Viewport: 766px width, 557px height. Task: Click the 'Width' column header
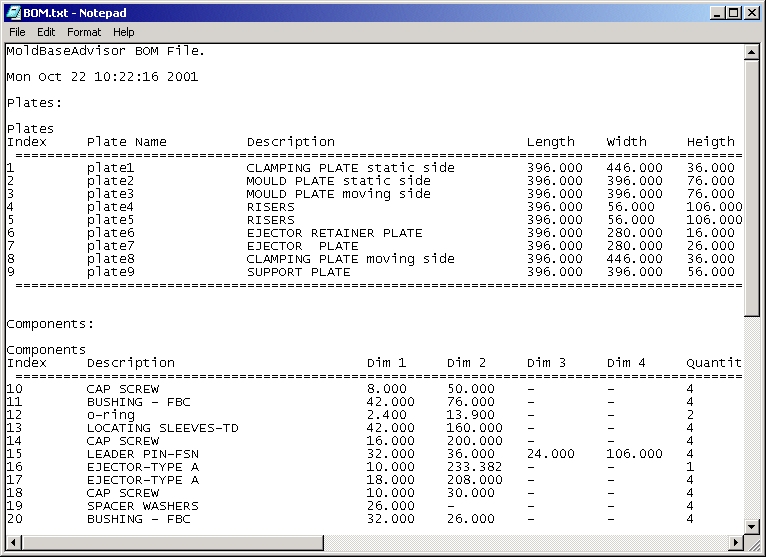coord(626,142)
